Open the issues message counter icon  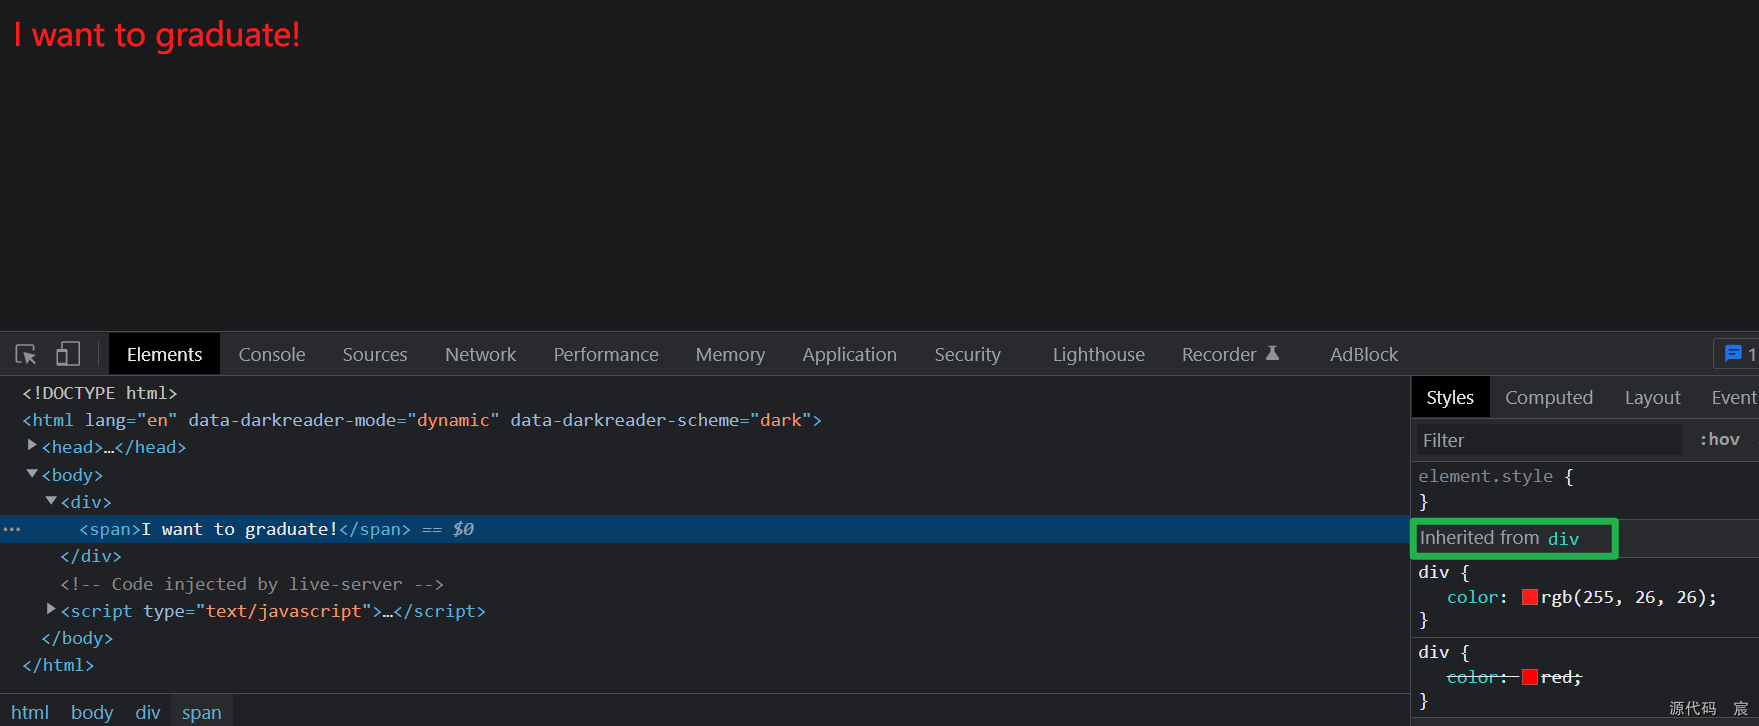pos(1734,354)
